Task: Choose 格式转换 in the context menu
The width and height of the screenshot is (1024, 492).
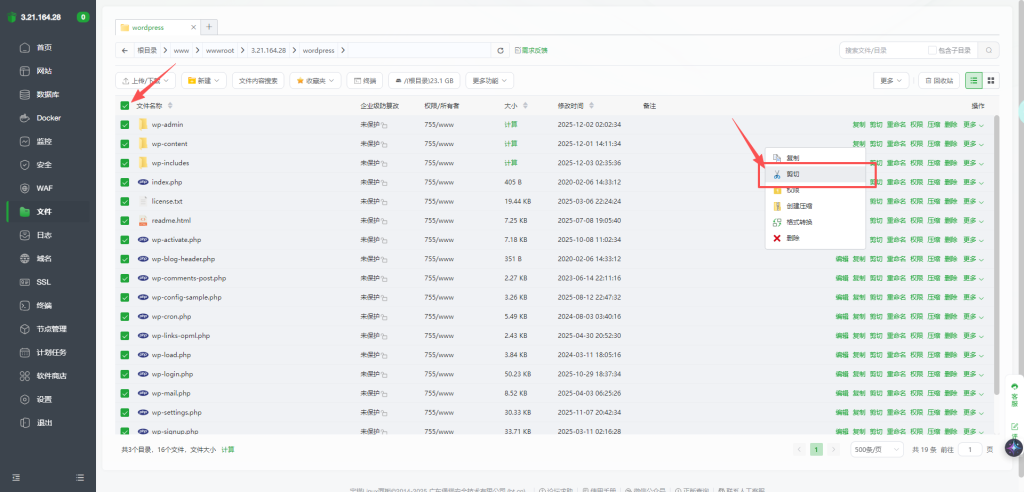Action: point(815,222)
